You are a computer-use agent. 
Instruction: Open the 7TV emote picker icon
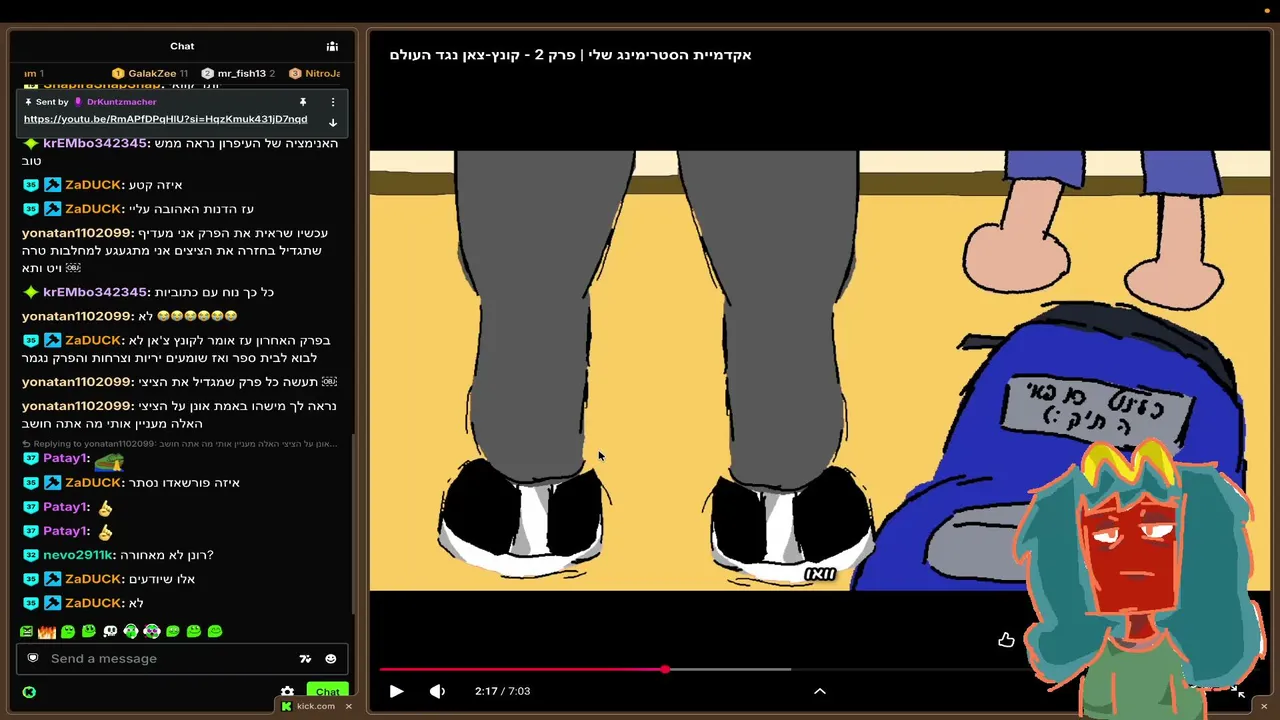(x=305, y=659)
